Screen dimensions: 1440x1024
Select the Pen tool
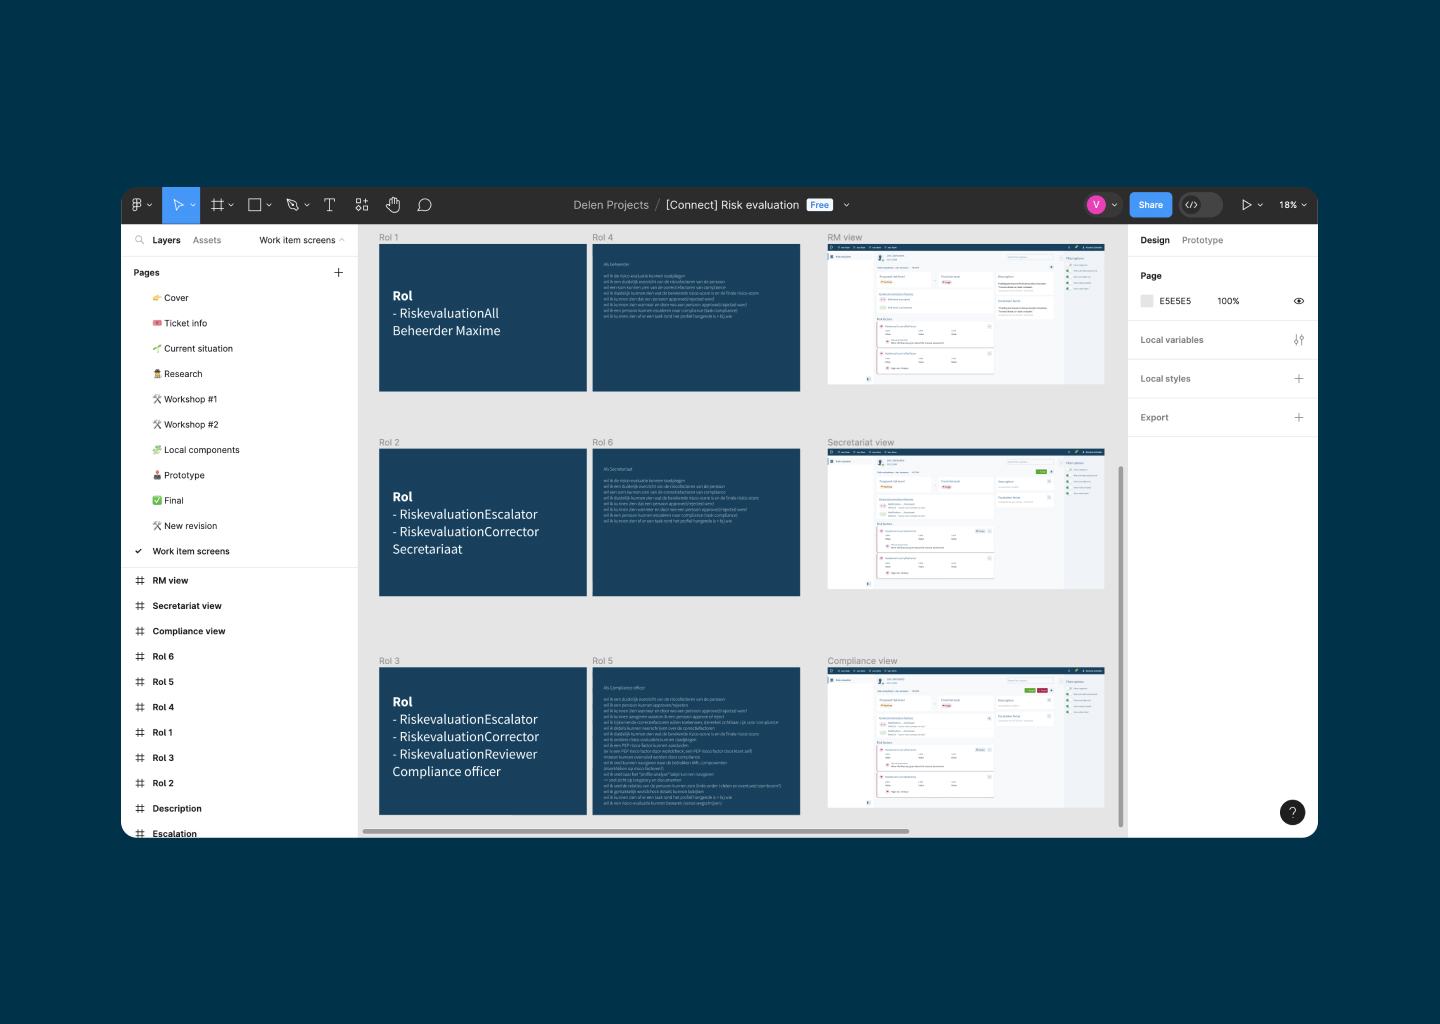293,205
